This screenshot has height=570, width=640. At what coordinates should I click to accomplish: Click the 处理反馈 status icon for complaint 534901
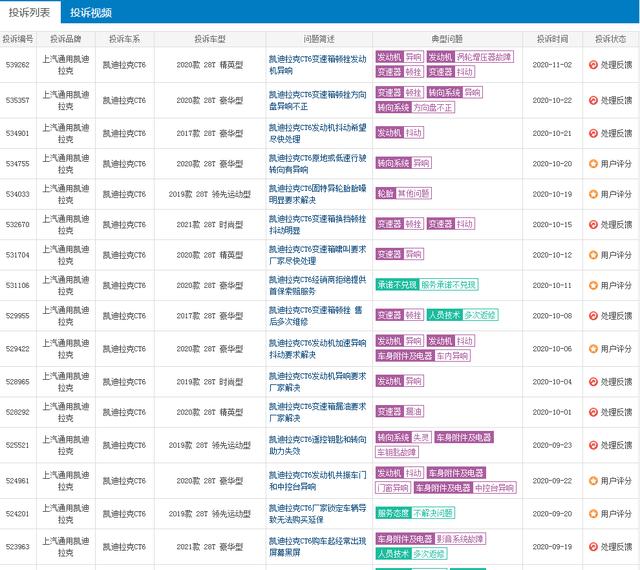tap(593, 134)
